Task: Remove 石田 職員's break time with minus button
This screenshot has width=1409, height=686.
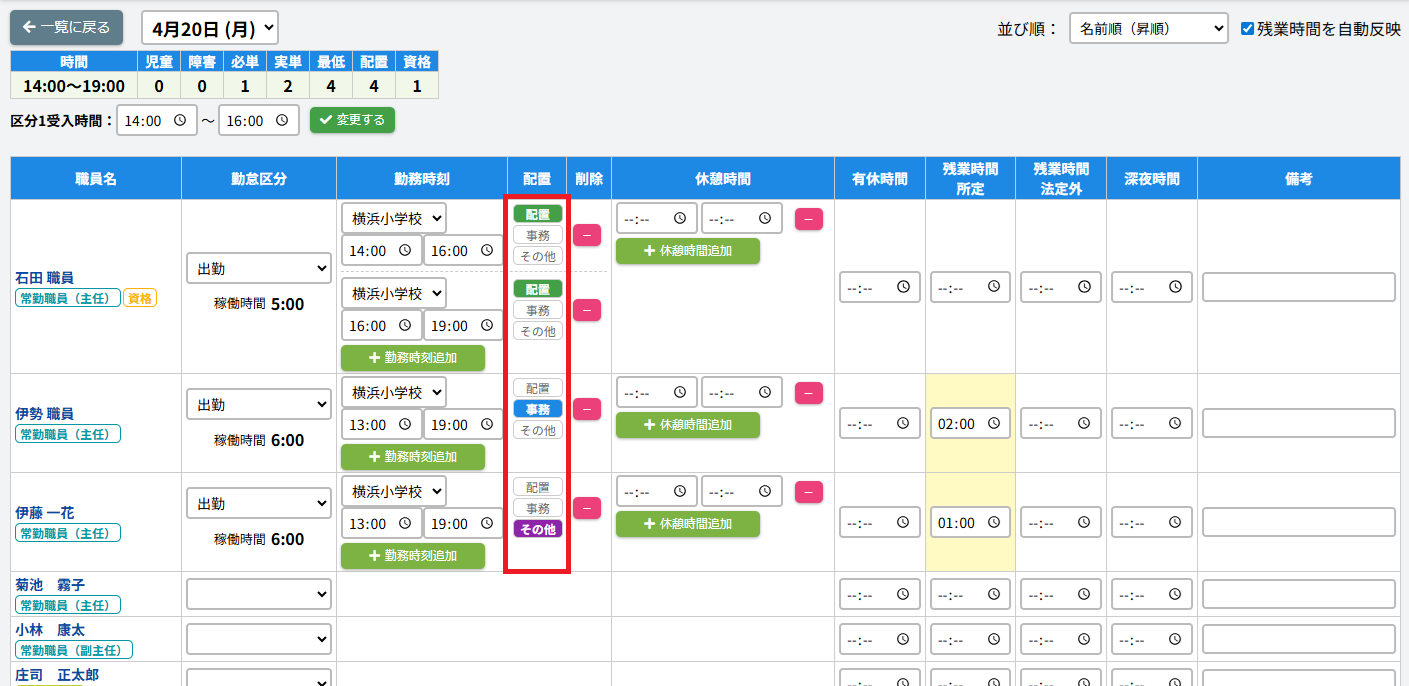Action: coord(808,219)
